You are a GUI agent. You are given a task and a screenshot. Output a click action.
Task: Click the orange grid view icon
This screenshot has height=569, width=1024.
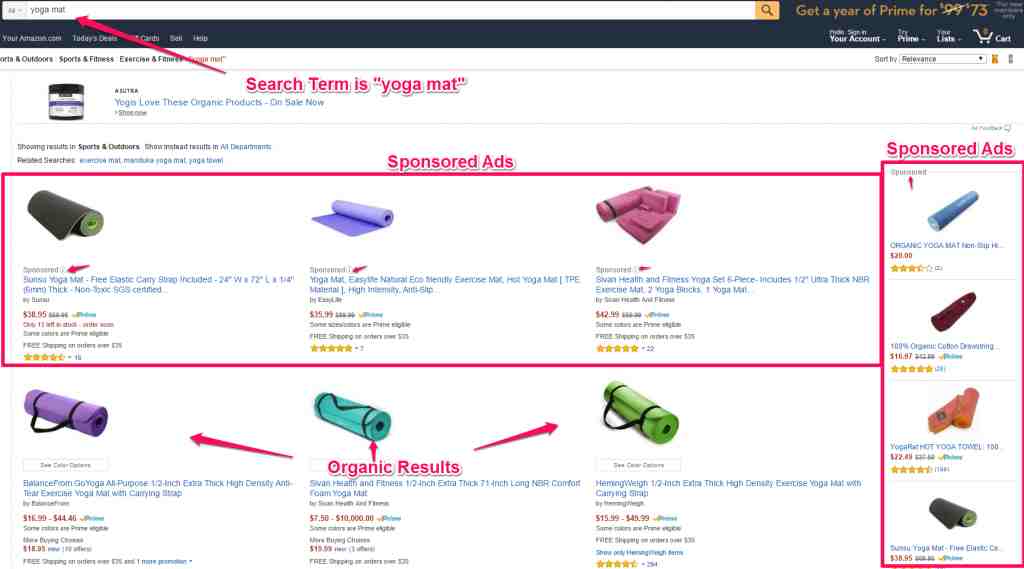click(x=995, y=59)
